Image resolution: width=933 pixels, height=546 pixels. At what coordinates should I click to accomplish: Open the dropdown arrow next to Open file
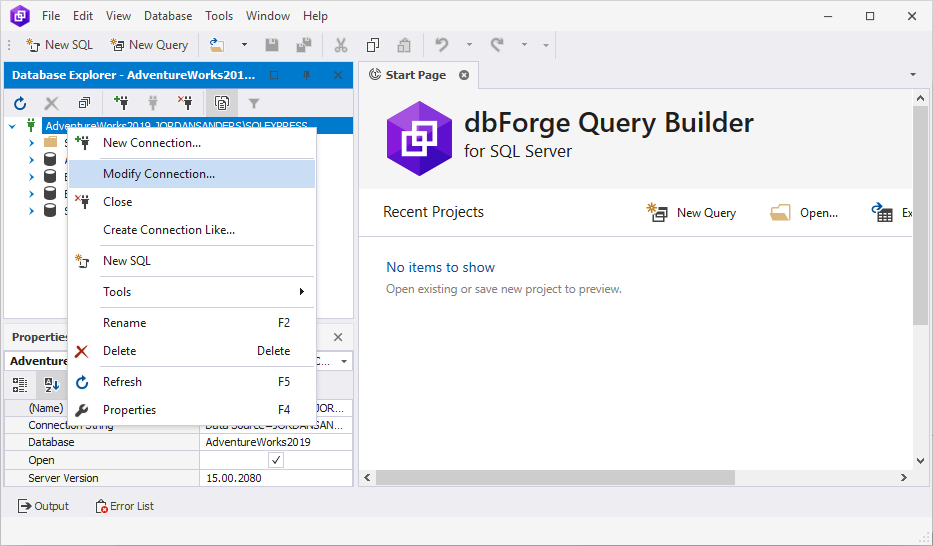coord(244,45)
